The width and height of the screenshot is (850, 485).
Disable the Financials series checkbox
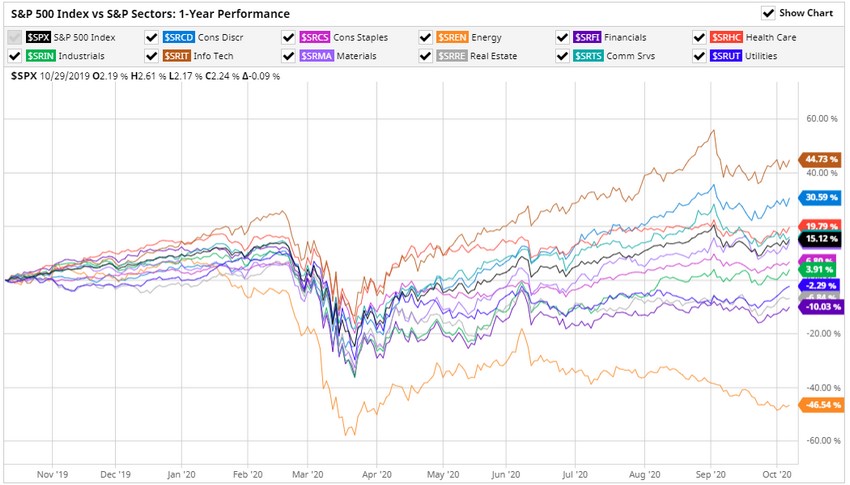tap(564, 37)
